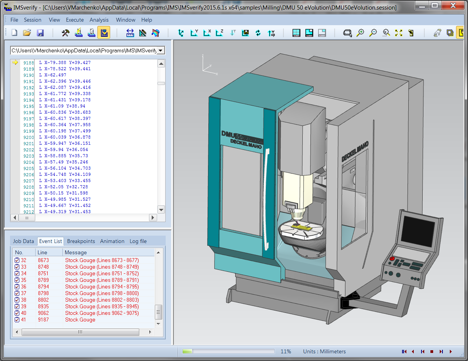Click the code panel scroll down arrow
The height and width of the screenshot is (361, 468).
coord(161,210)
